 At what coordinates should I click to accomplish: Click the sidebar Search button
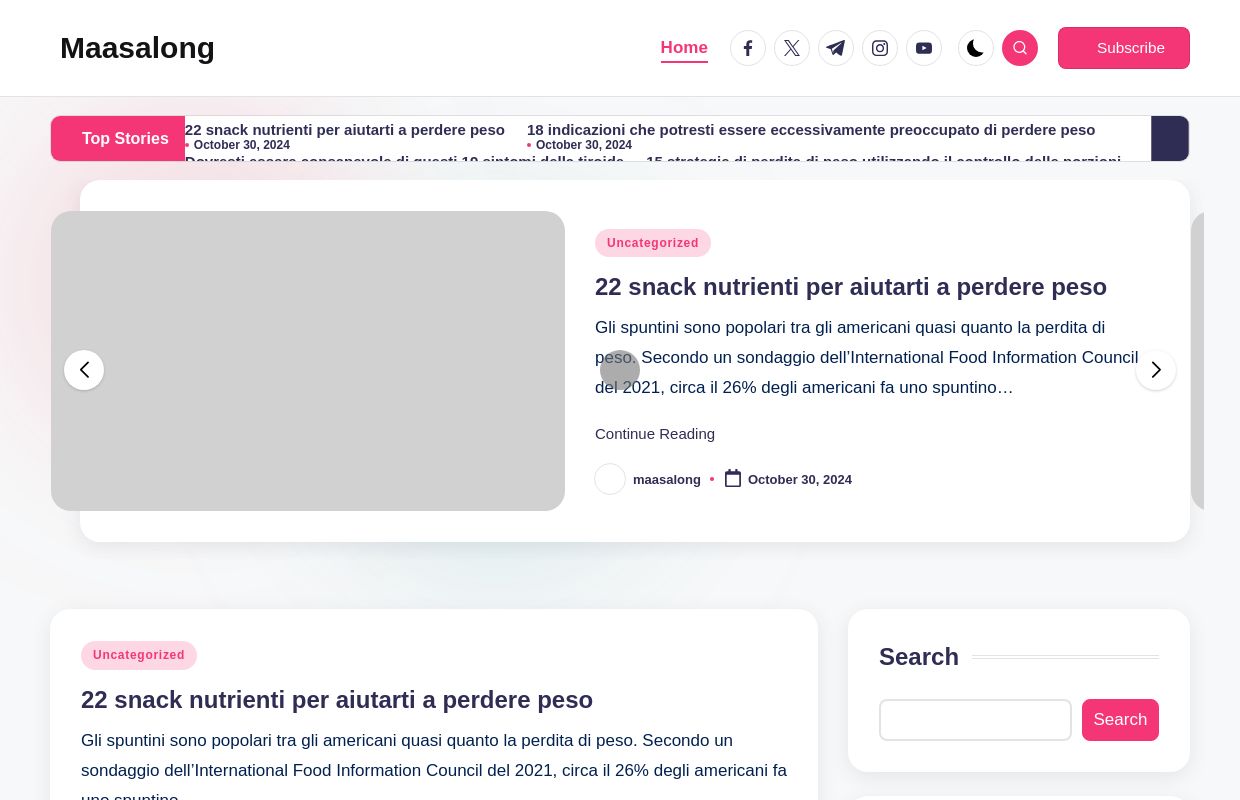click(1120, 720)
